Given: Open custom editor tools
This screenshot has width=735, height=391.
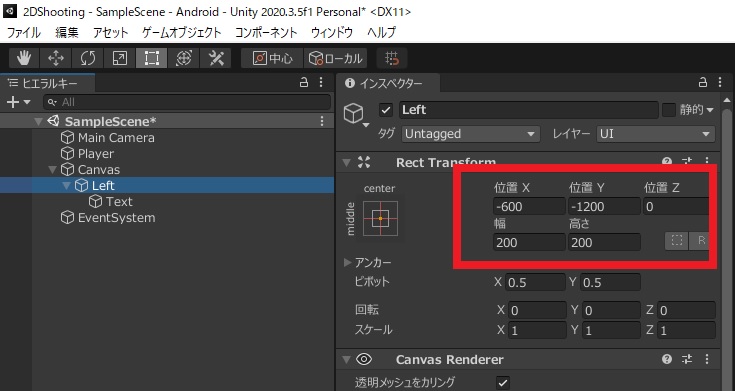Looking at the screenshot, I should click(x=216, y=58).
